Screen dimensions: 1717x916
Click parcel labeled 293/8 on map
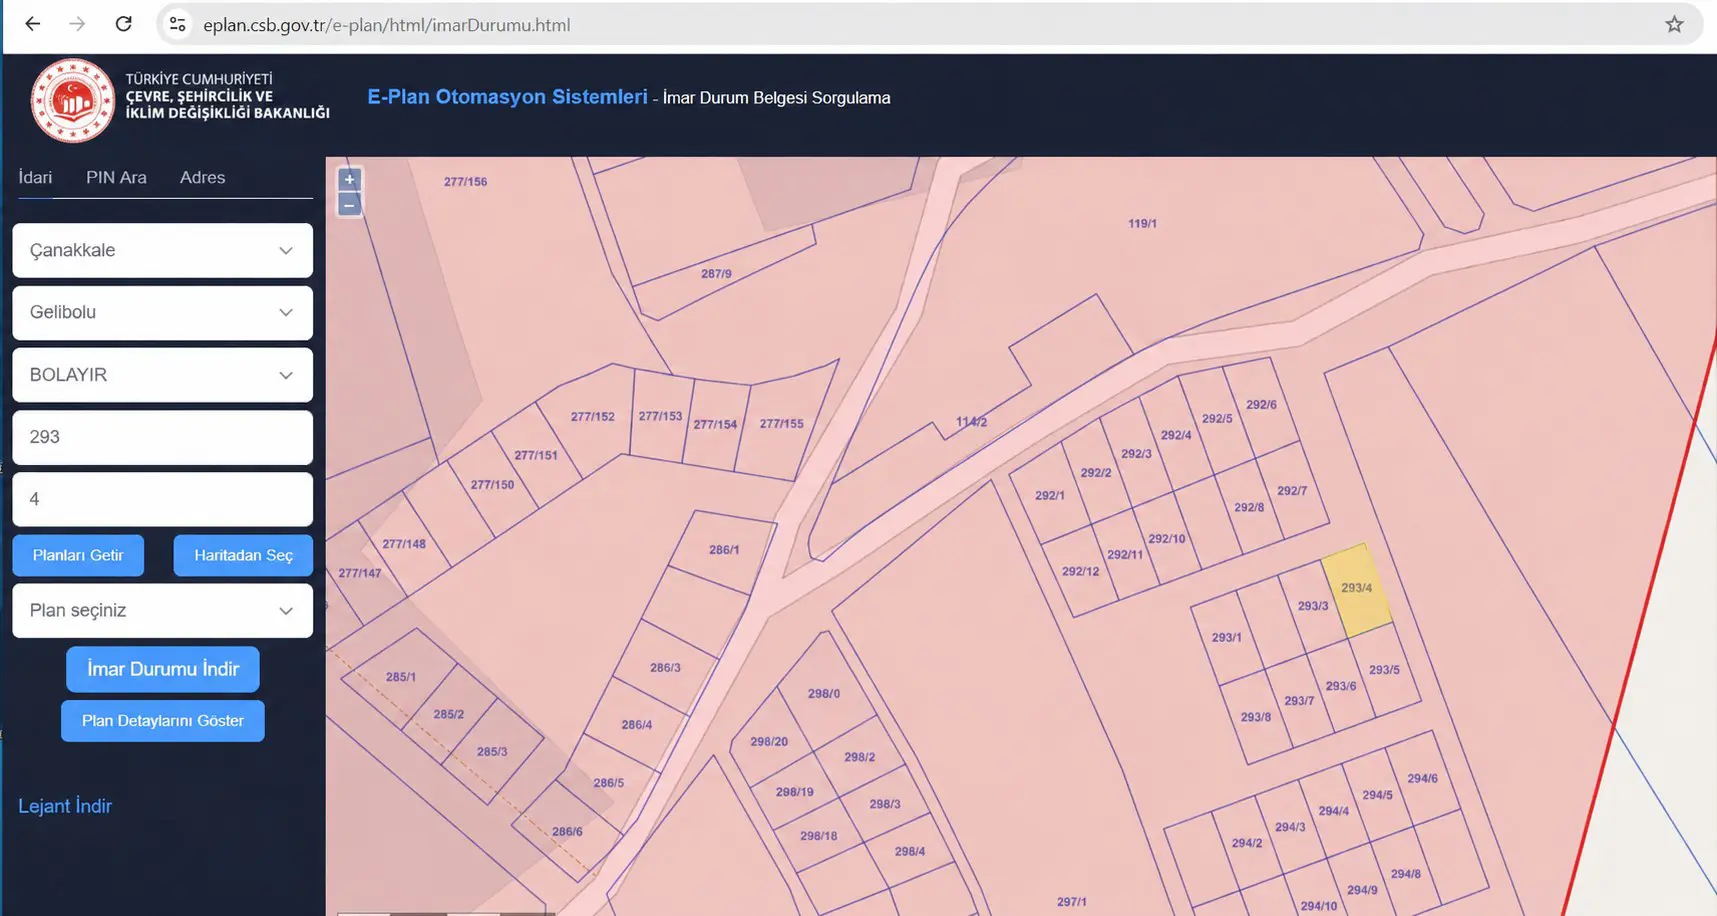pyautogui.click(x=1256, y=717)
